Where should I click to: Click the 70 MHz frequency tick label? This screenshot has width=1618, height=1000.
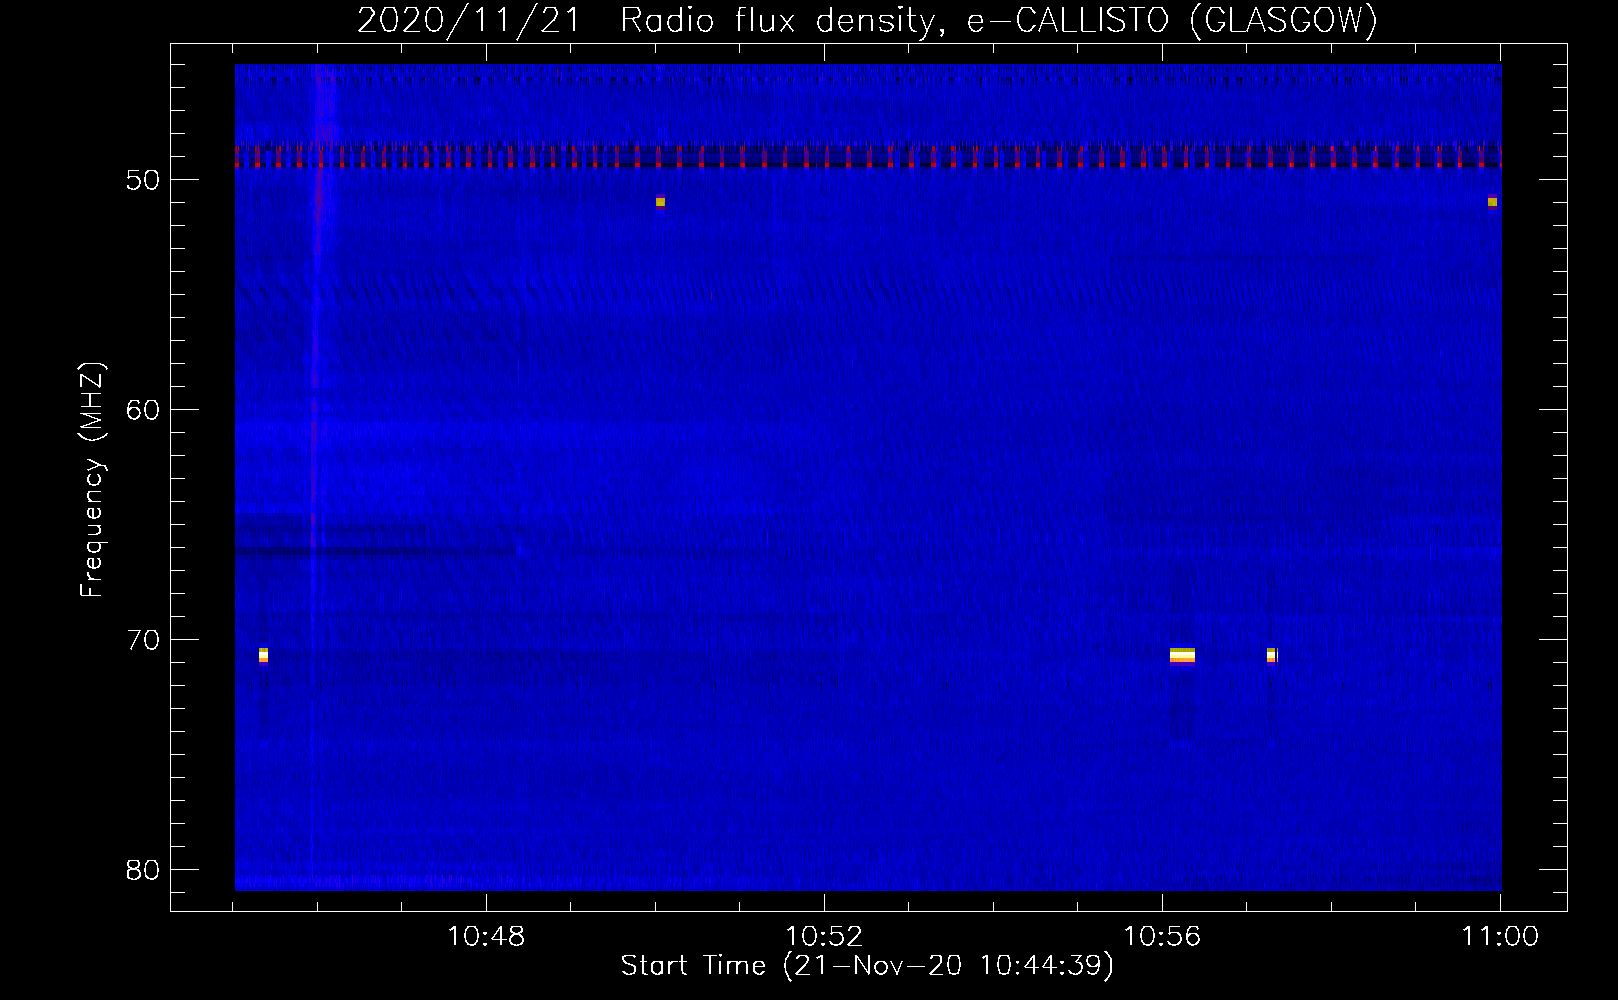click(x=143, y=640)
